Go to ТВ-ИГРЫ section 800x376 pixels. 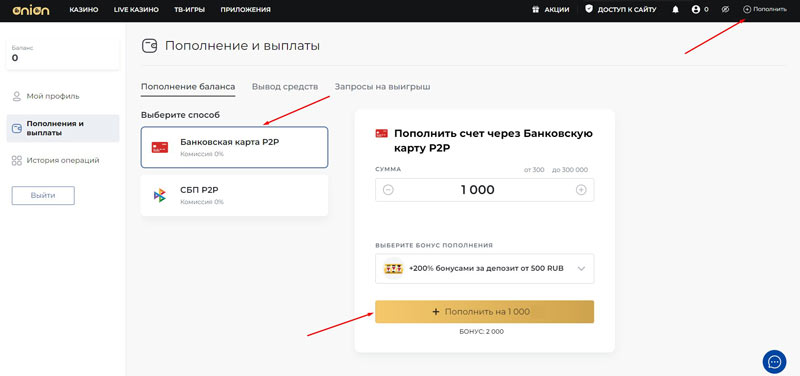[190, 10]
